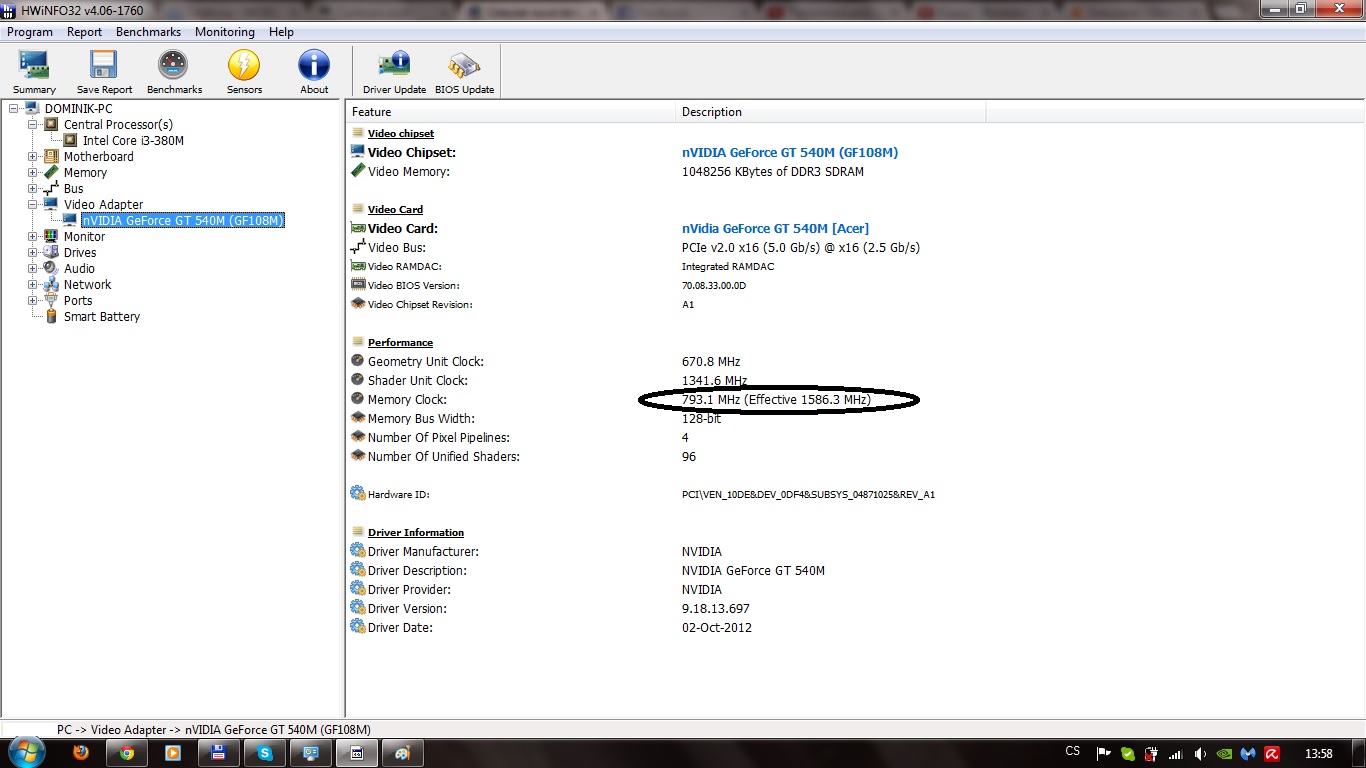Click the CS language indicator
The width and height of the screenshot is (1366, 768).
coord(1073,752)
